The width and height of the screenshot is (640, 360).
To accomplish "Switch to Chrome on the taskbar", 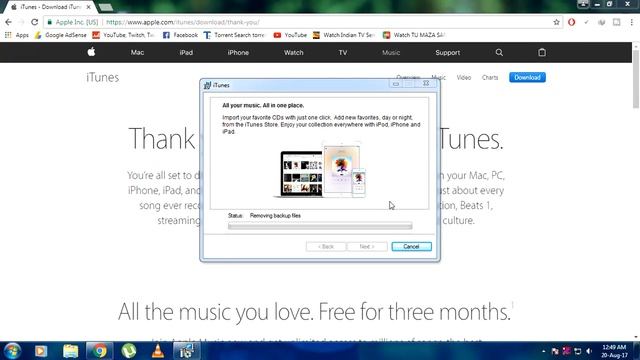I will coord(99,351).
